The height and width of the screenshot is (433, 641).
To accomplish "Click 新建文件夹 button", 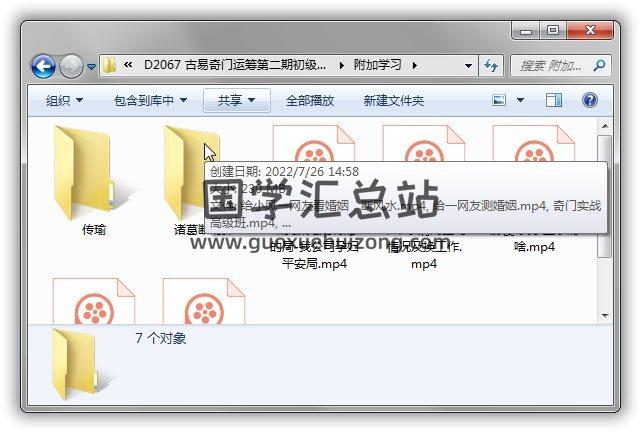I will coord(394,100).
